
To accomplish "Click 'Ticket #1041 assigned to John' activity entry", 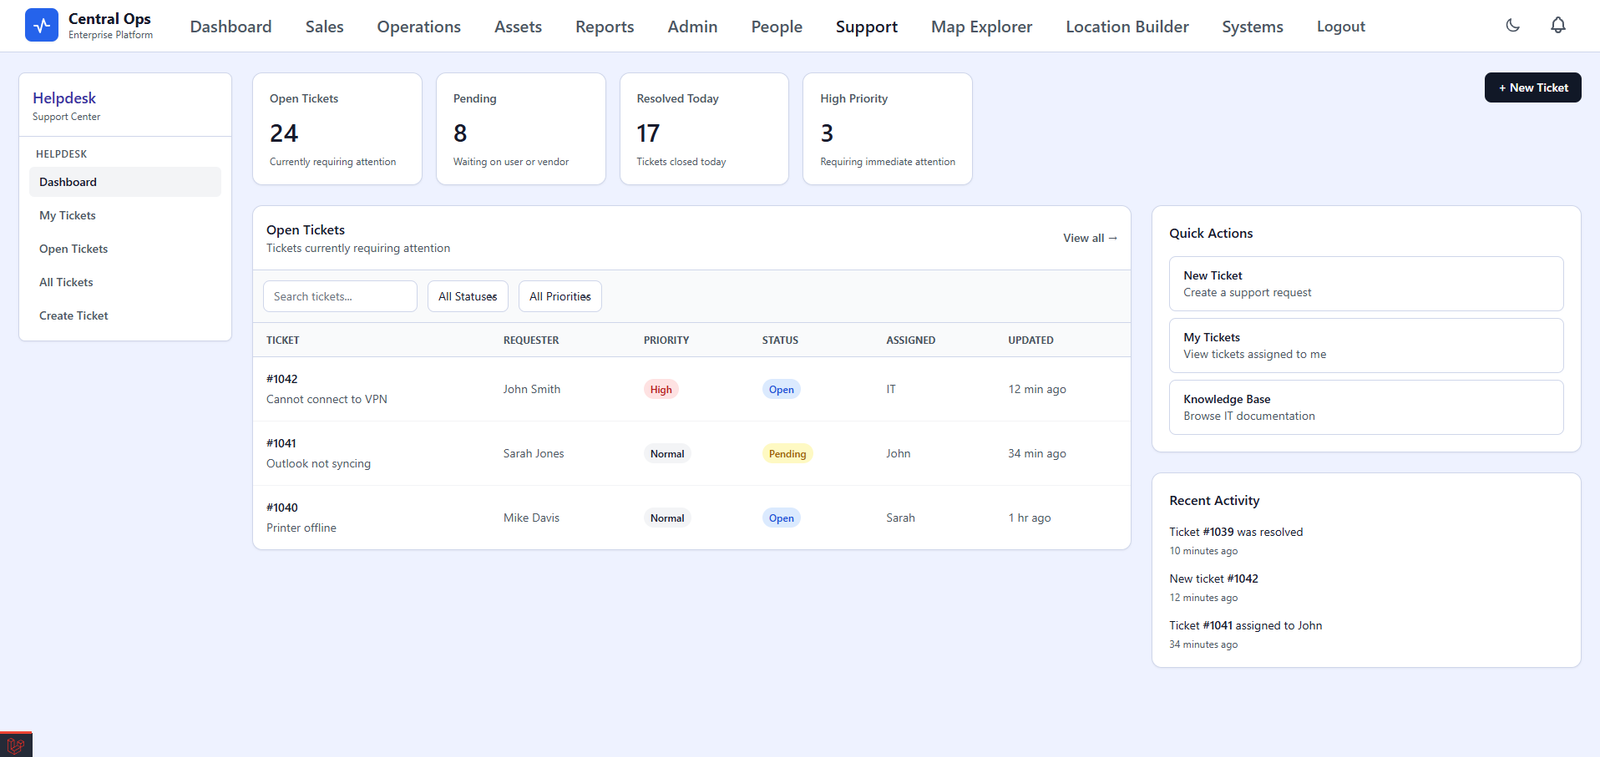I will [1246, 626].
